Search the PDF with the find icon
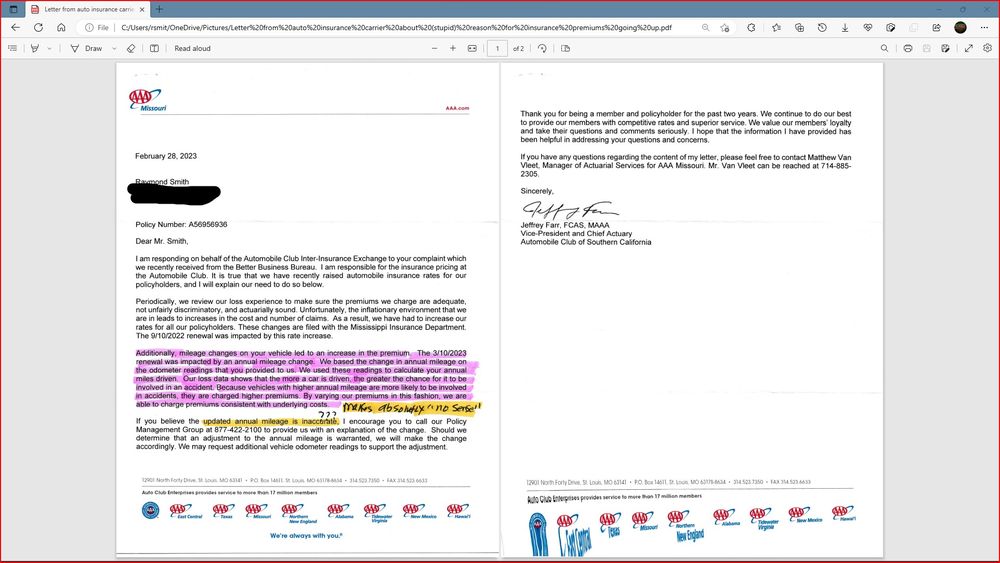Screen dimensions: 1000x563 click(885, 48)
